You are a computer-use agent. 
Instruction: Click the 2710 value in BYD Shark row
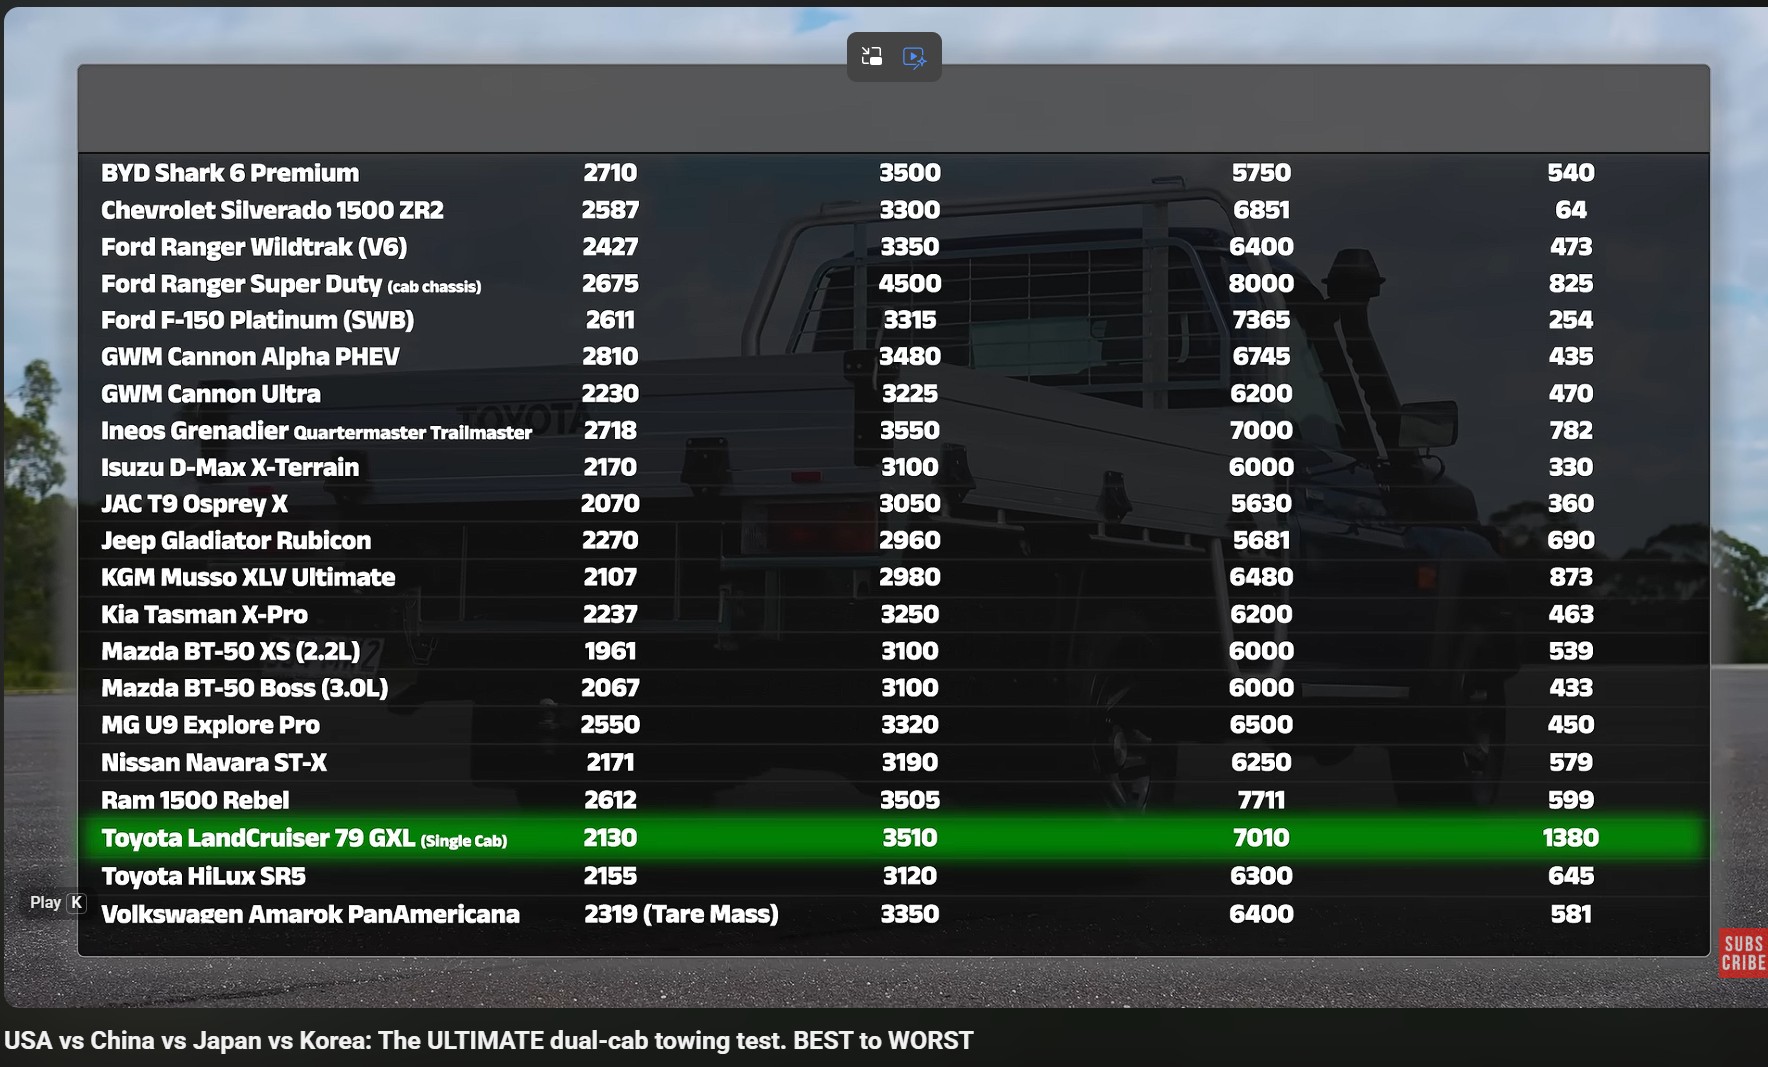coord(610,173)
